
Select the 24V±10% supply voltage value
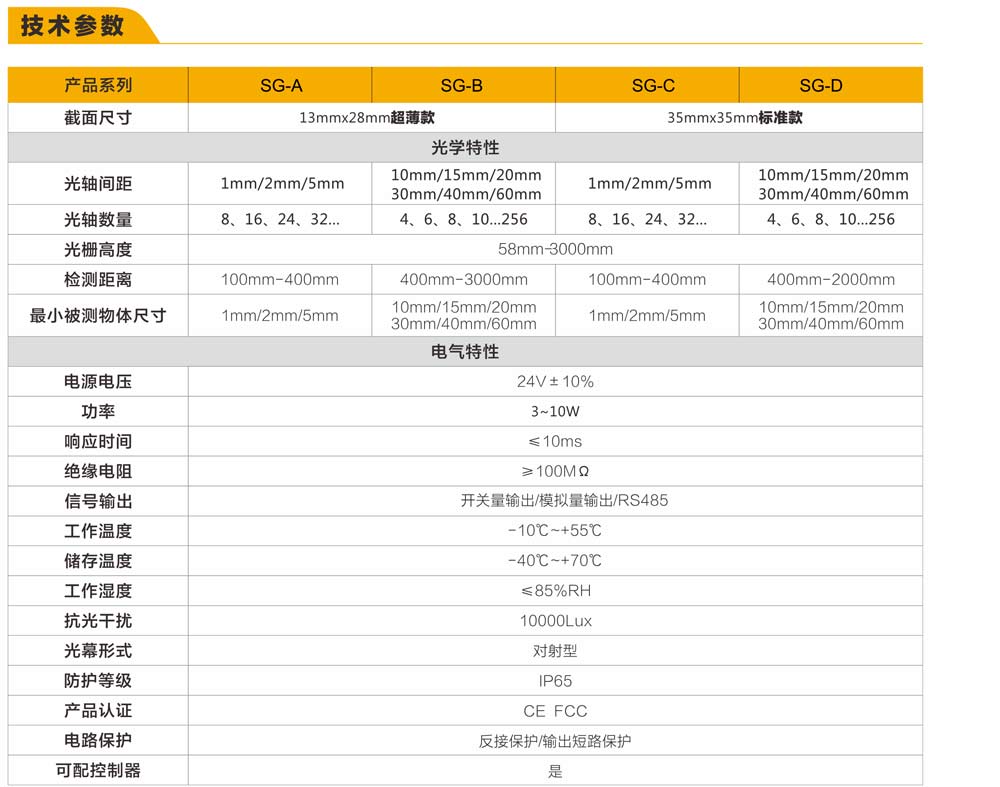pos(555,382)
